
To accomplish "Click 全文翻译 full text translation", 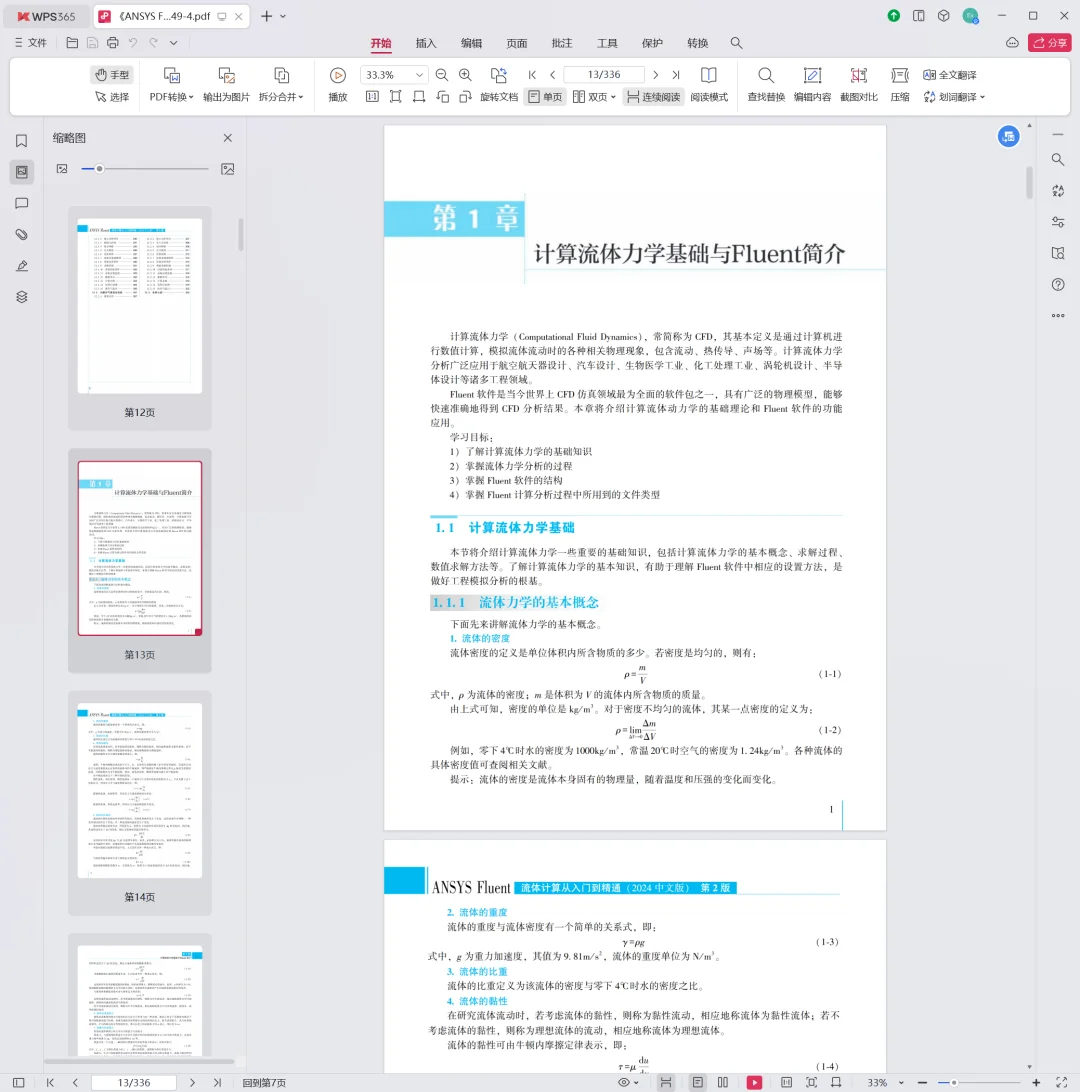I will (950, 75).
